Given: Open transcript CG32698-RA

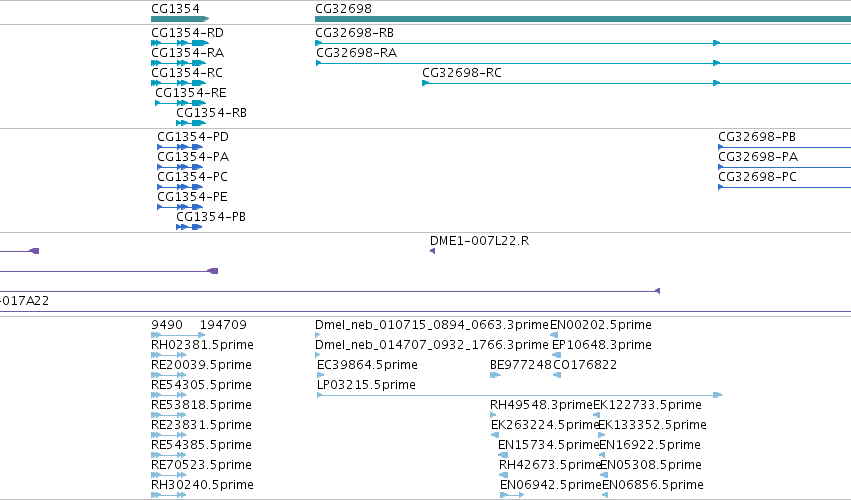Looking at the screenshot, I should coord(356,53).
